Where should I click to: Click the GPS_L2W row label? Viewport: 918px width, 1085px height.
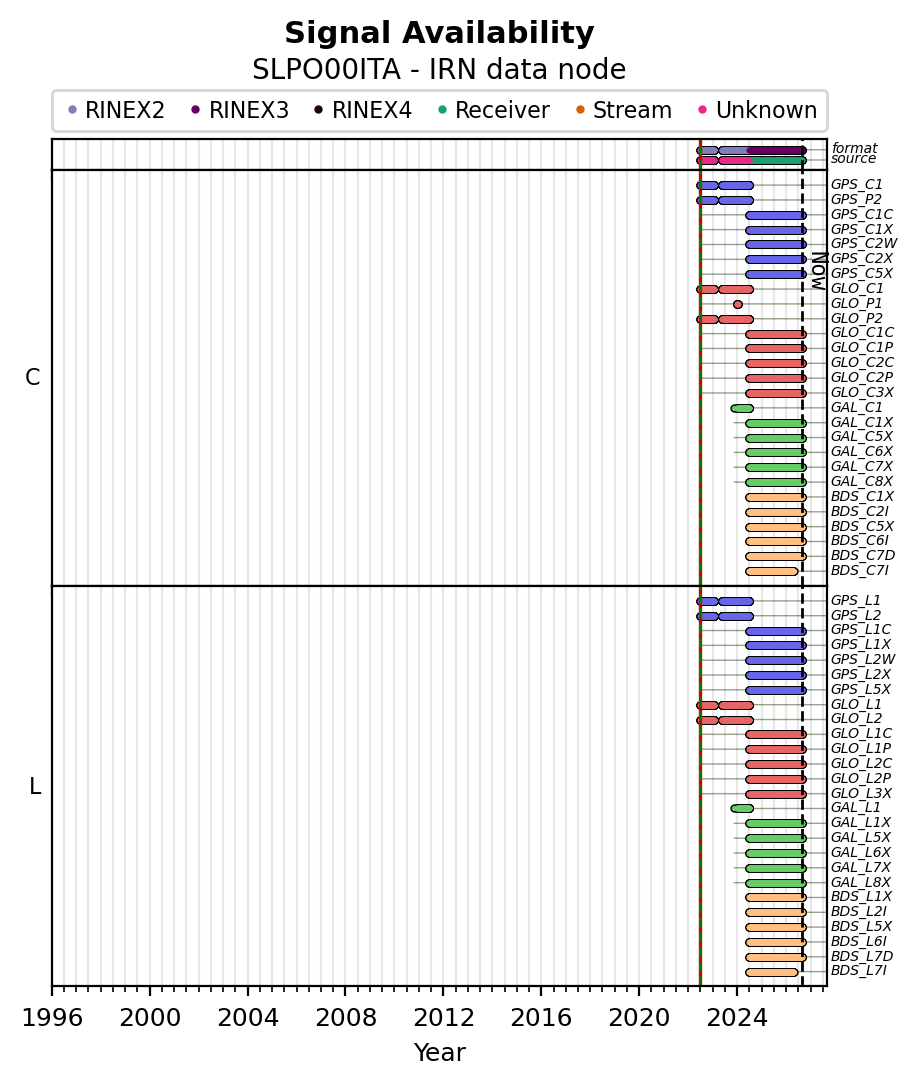pos(863,659)
